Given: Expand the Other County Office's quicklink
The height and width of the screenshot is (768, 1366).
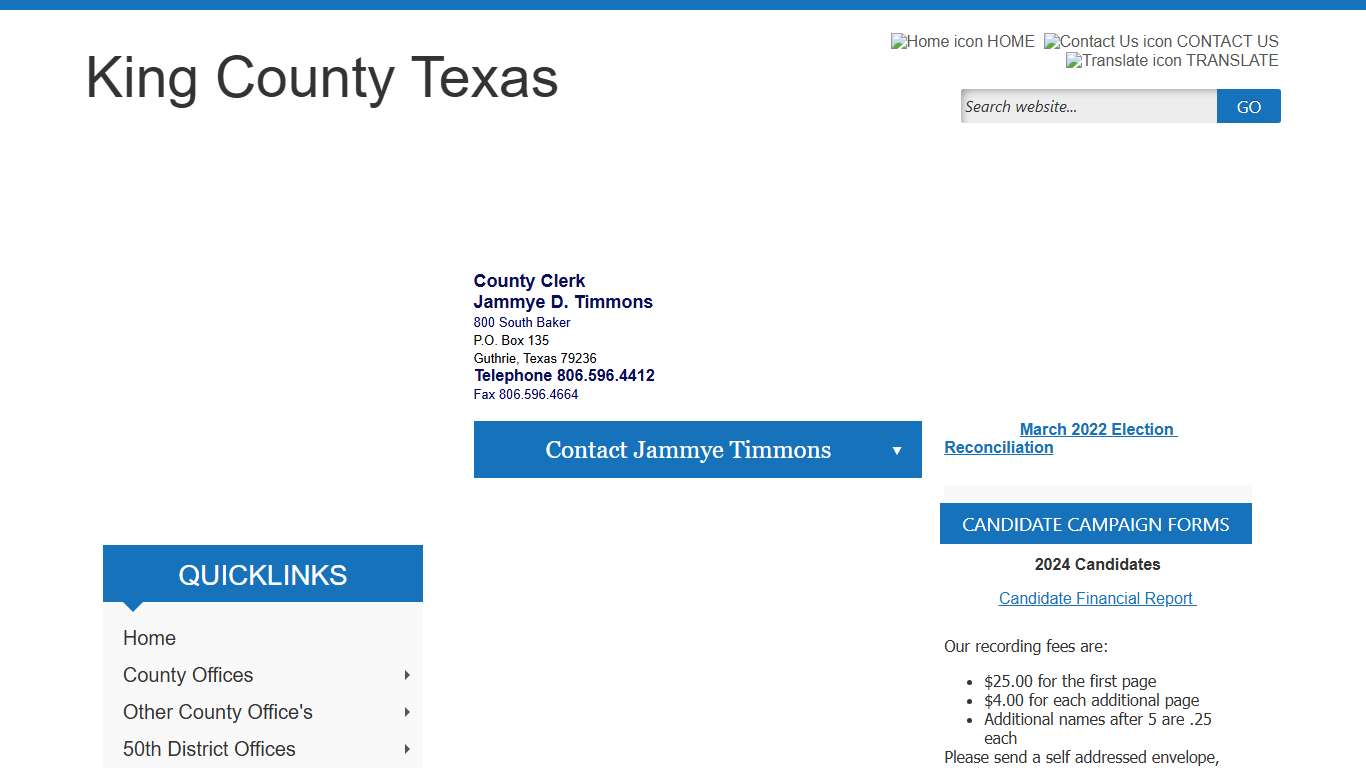Looking at the screenshot, I should 406,712.
